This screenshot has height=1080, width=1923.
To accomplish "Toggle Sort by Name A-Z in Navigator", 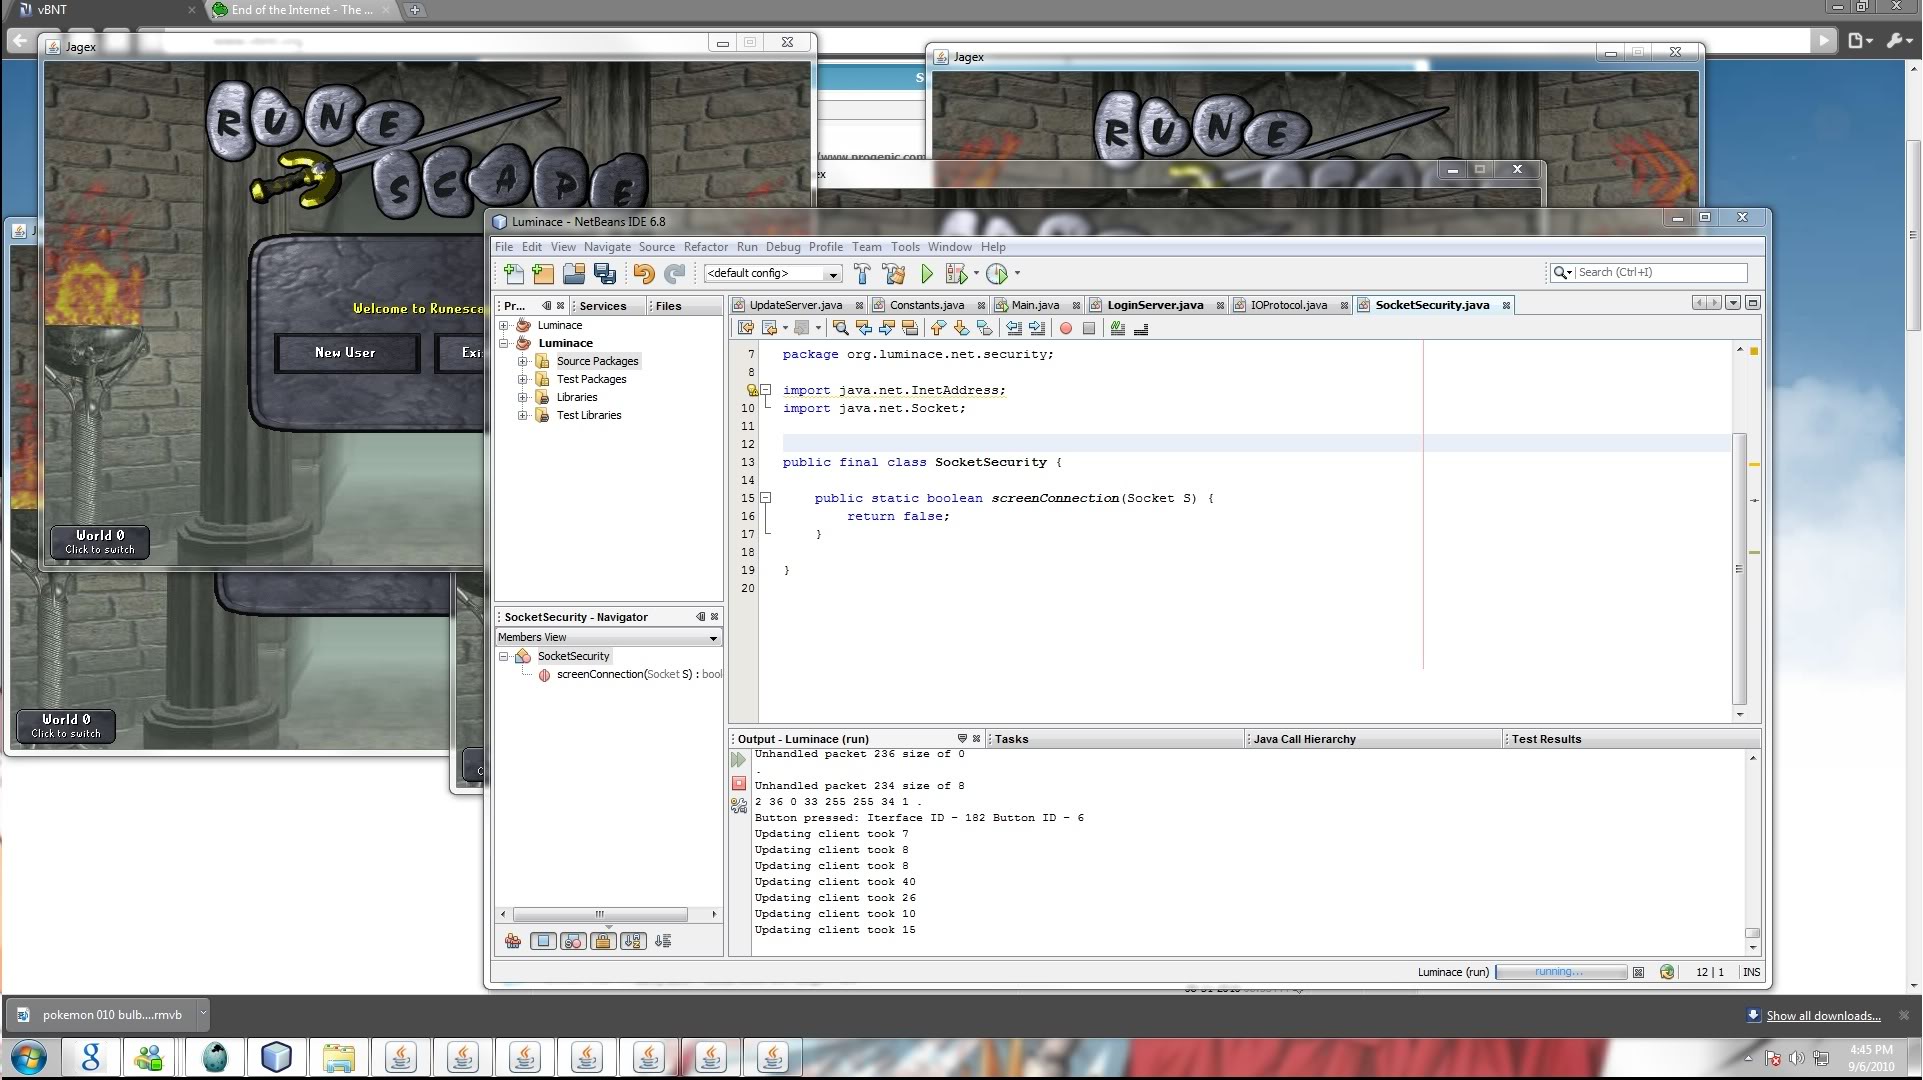I will pos(633,941).
